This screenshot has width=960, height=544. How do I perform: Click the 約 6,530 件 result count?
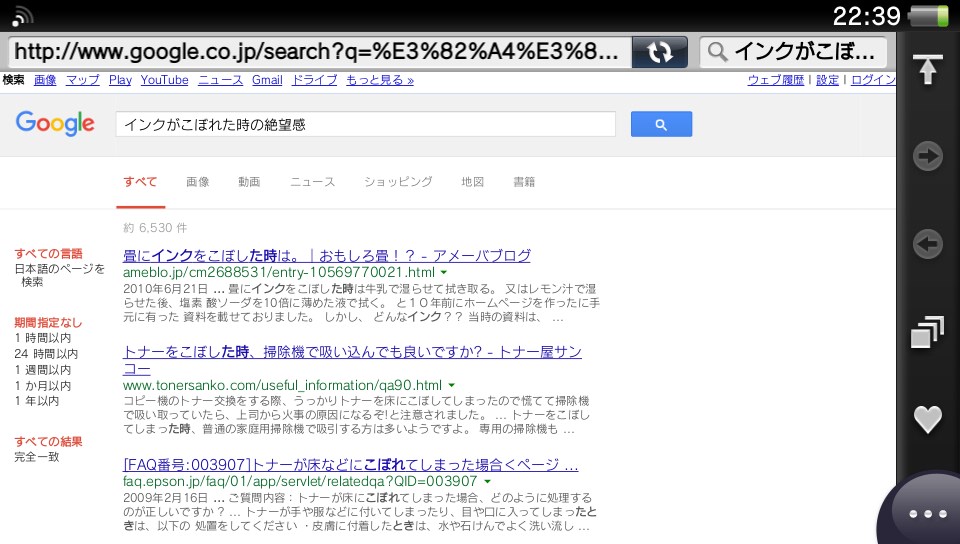155,228
